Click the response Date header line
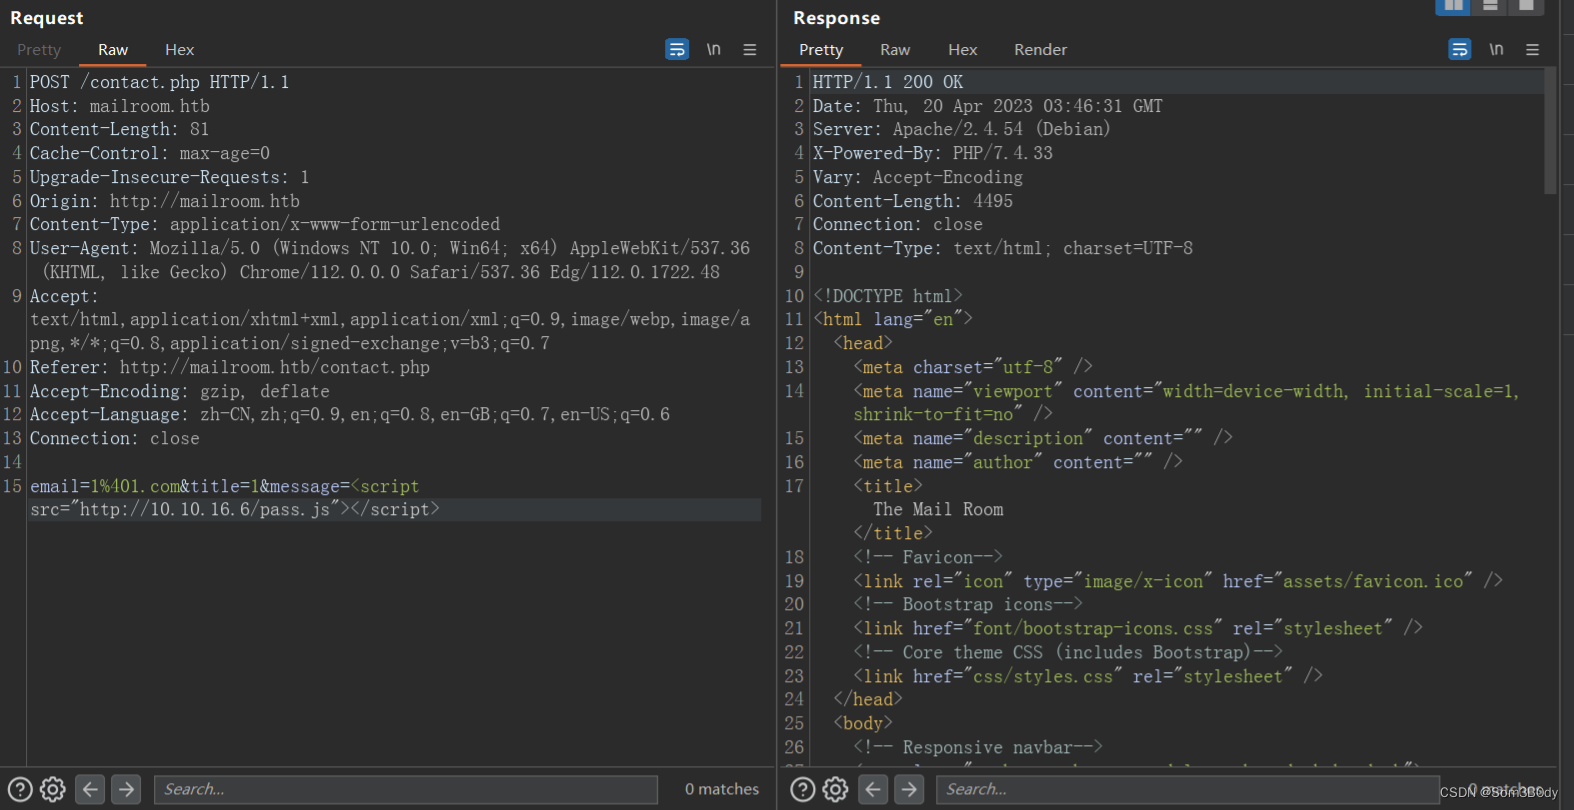The height and width of the screenshot is (810, 1574). tap(988, 106)
